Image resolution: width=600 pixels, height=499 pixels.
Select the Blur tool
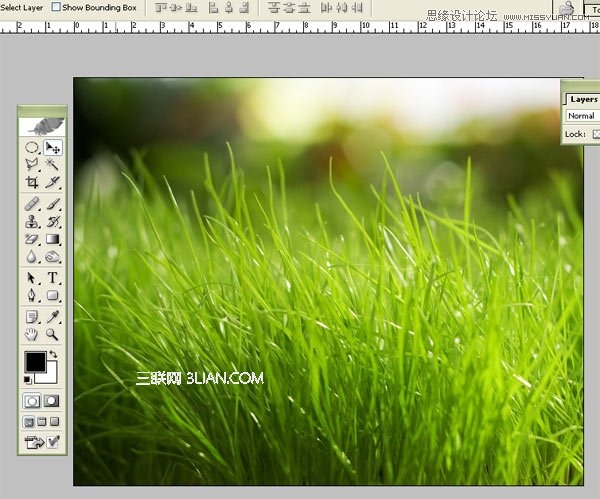pos(32,257)
